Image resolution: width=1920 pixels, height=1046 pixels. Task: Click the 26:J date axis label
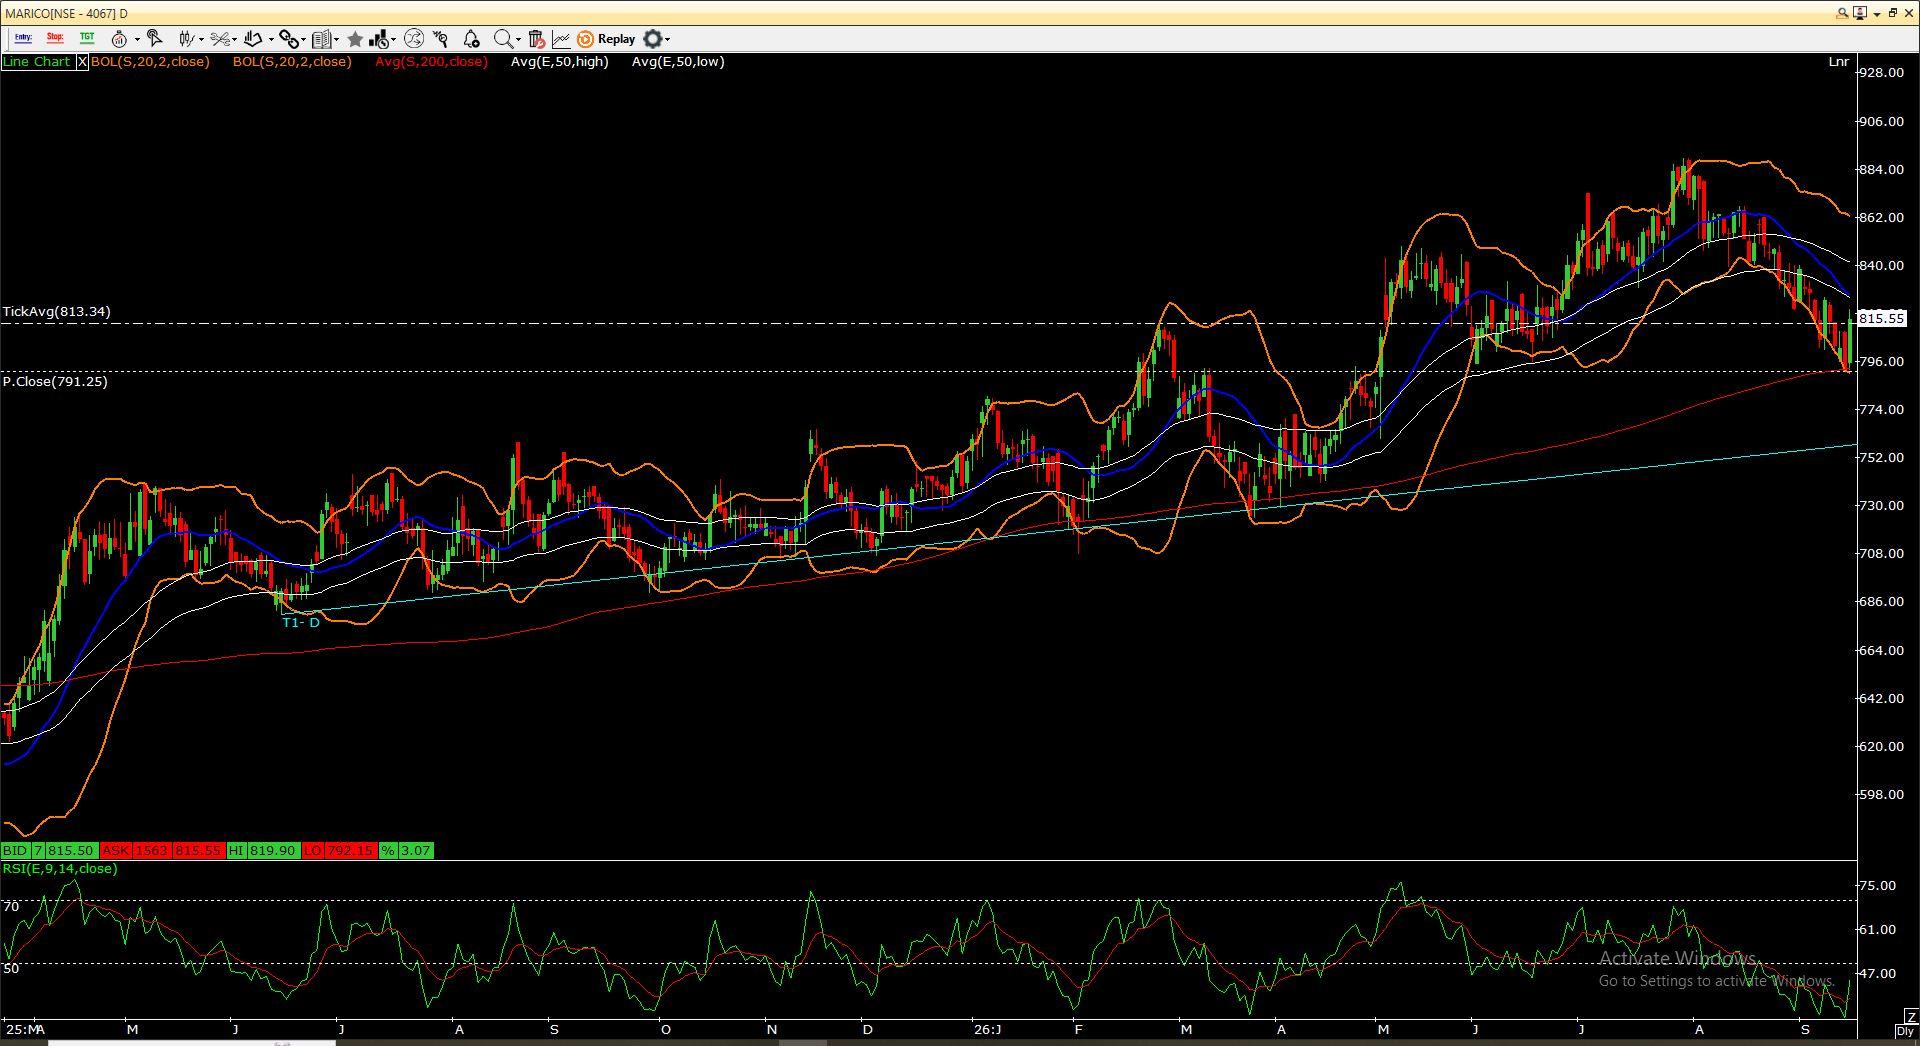point(987,1029)
